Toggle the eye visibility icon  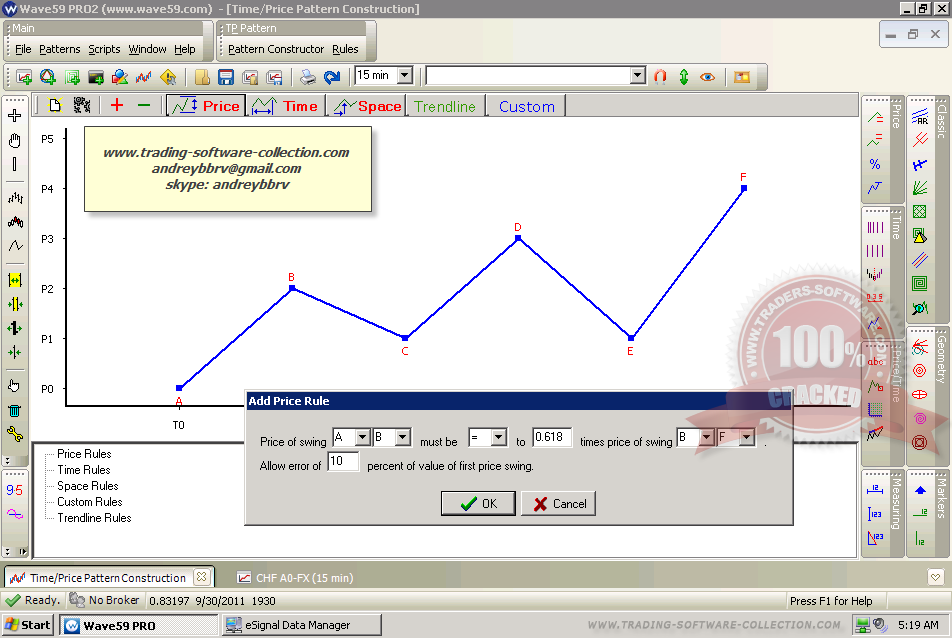[708, 77]
